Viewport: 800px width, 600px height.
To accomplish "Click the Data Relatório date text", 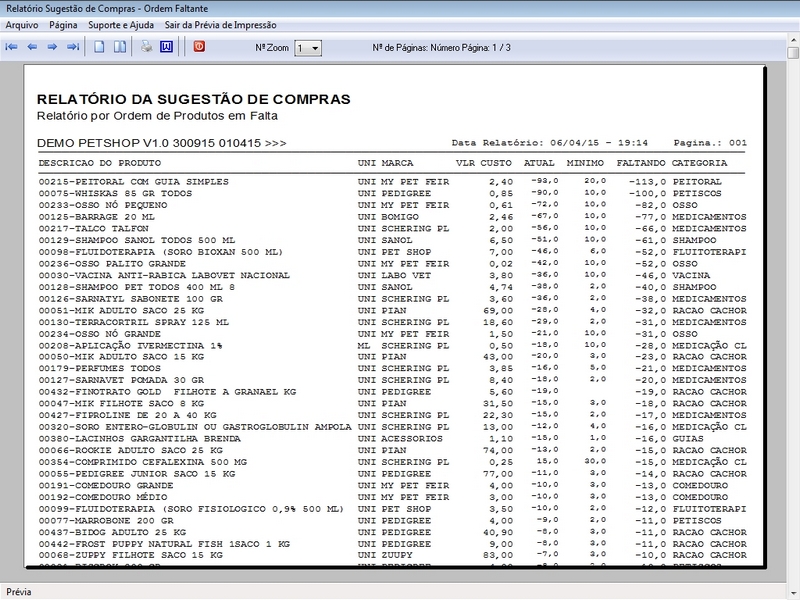I will [x=549, y=143].
